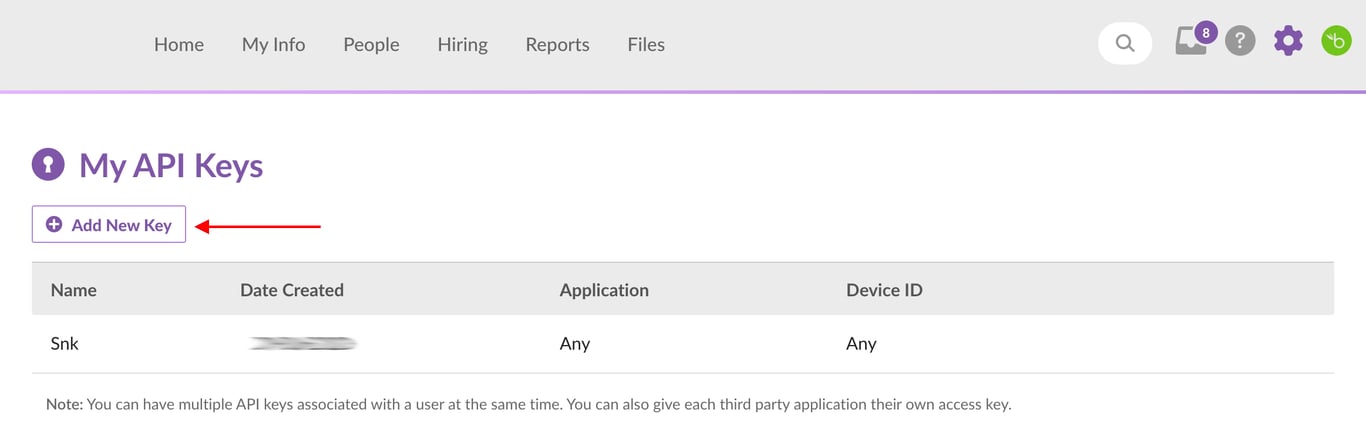Open the settings gear icon
Screen dimensions: 1366x433
pyautogui.click(x=1288, y=41)
